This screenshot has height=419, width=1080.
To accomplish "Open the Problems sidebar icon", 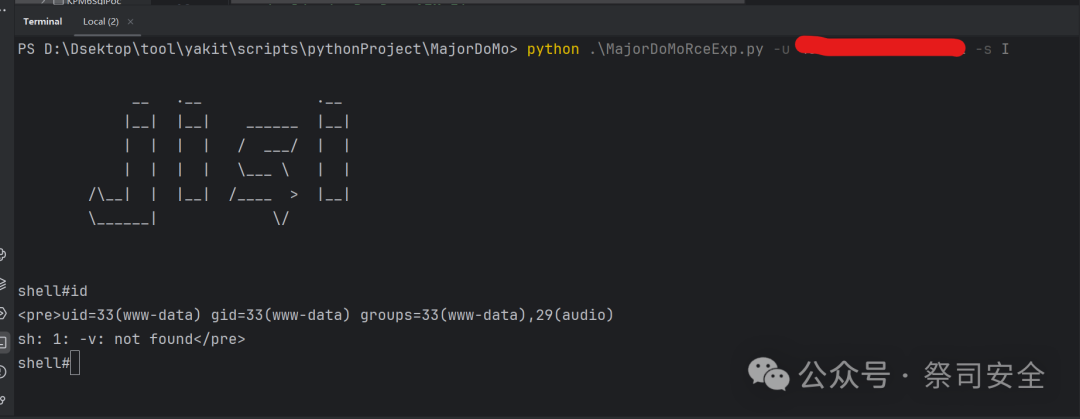I will pyautogui.click(x=3, y=372).
